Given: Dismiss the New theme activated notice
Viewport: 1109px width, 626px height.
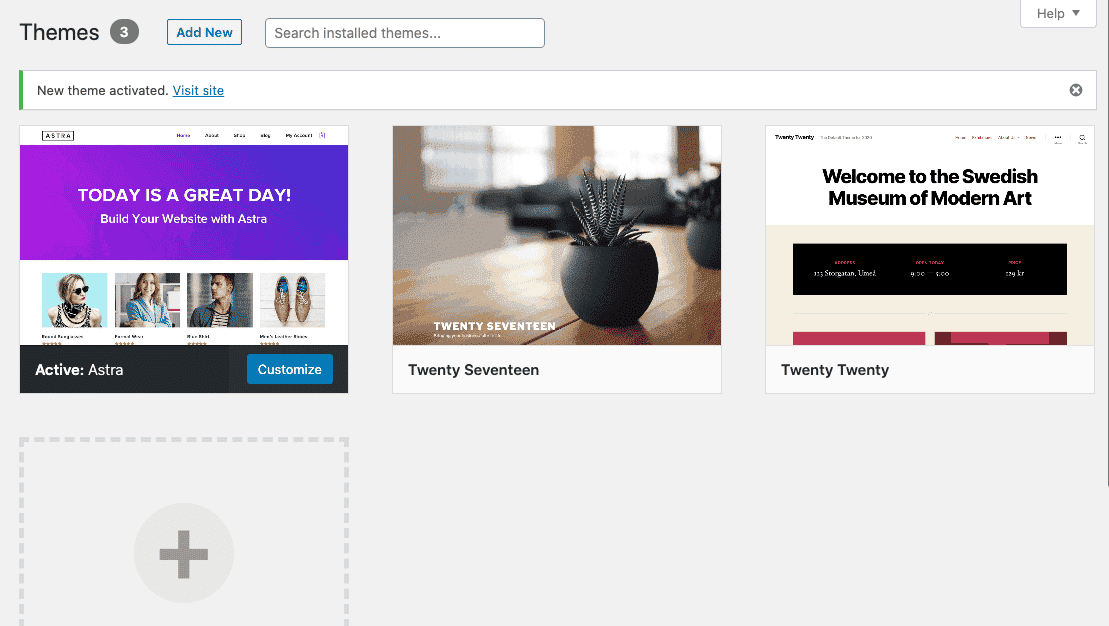Looking at the screenshot, I should click(x=1076, y=90).
